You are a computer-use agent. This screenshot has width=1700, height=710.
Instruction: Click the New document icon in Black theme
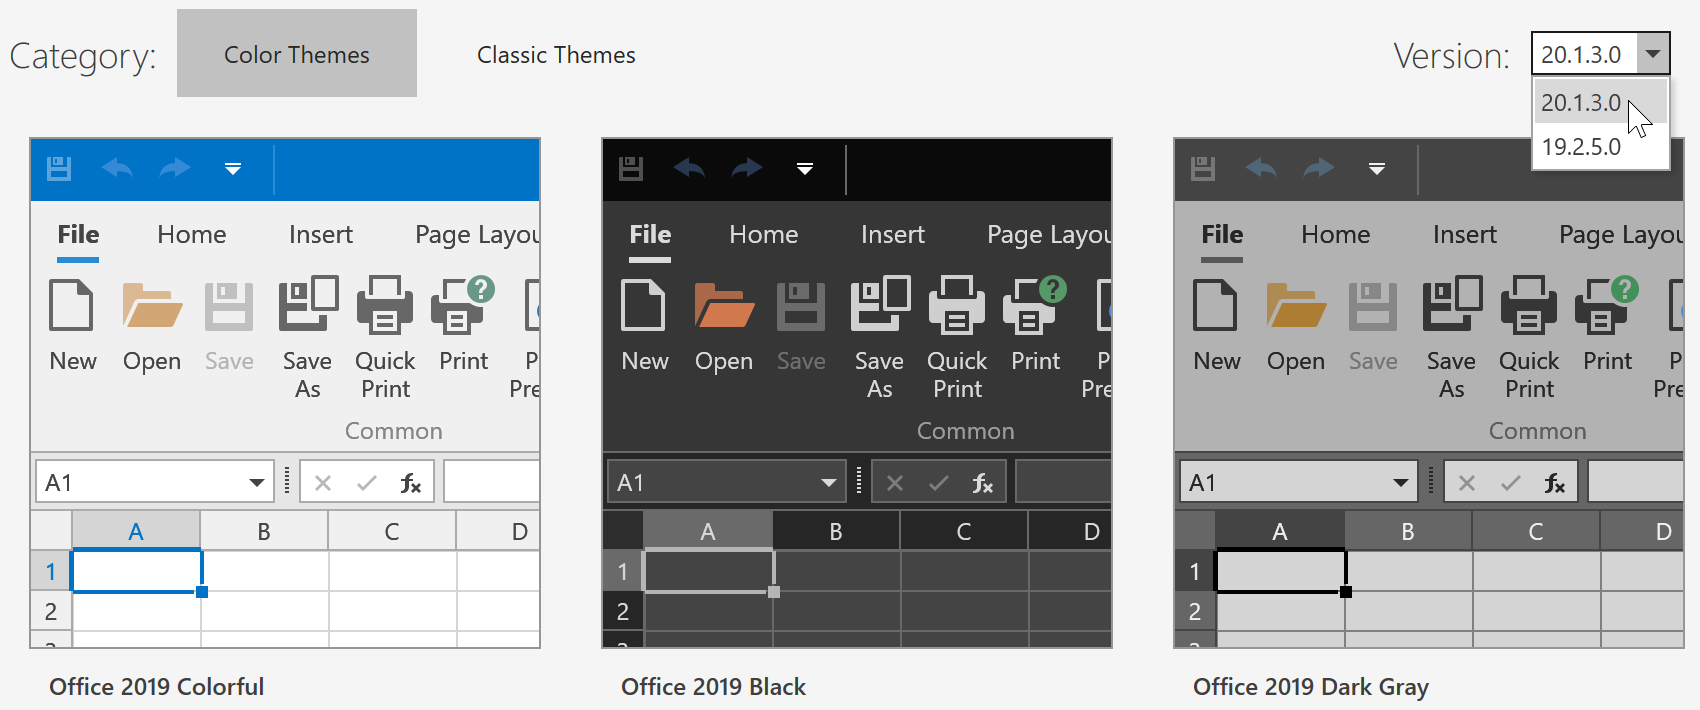tap(643, 306)
